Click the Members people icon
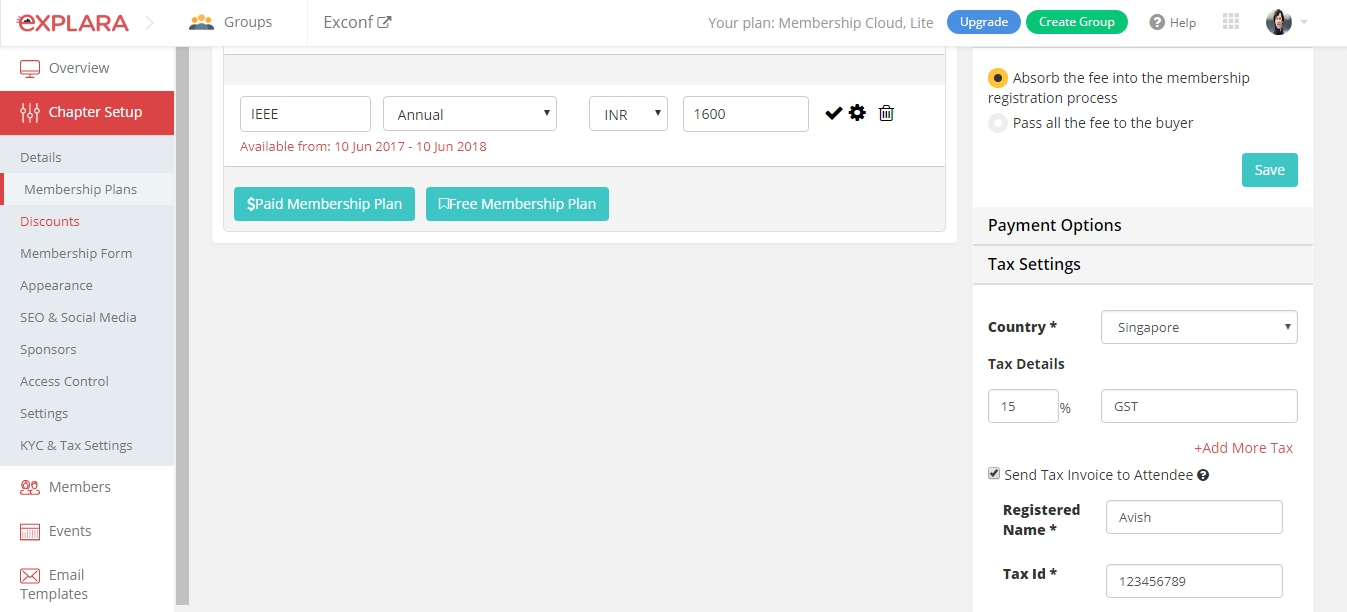The height and width of the screenshot is (612, 1347). [30, 487]
